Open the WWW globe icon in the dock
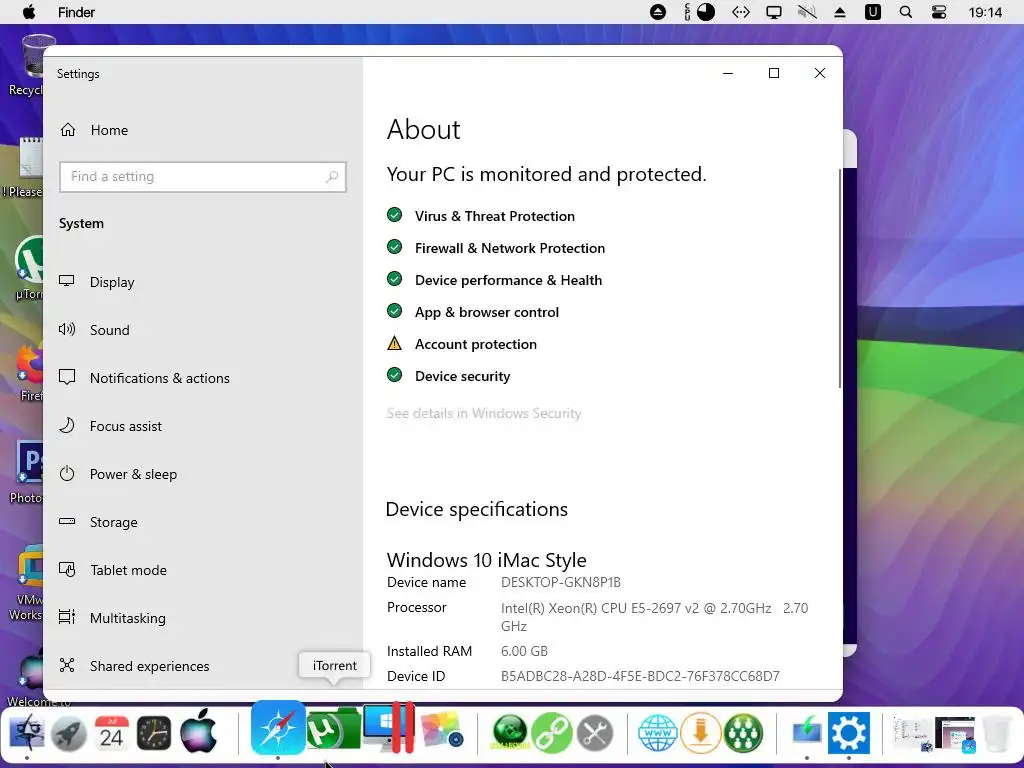Image resolution: width=1024 pixels, height=768 pixels. pos(658,733)
